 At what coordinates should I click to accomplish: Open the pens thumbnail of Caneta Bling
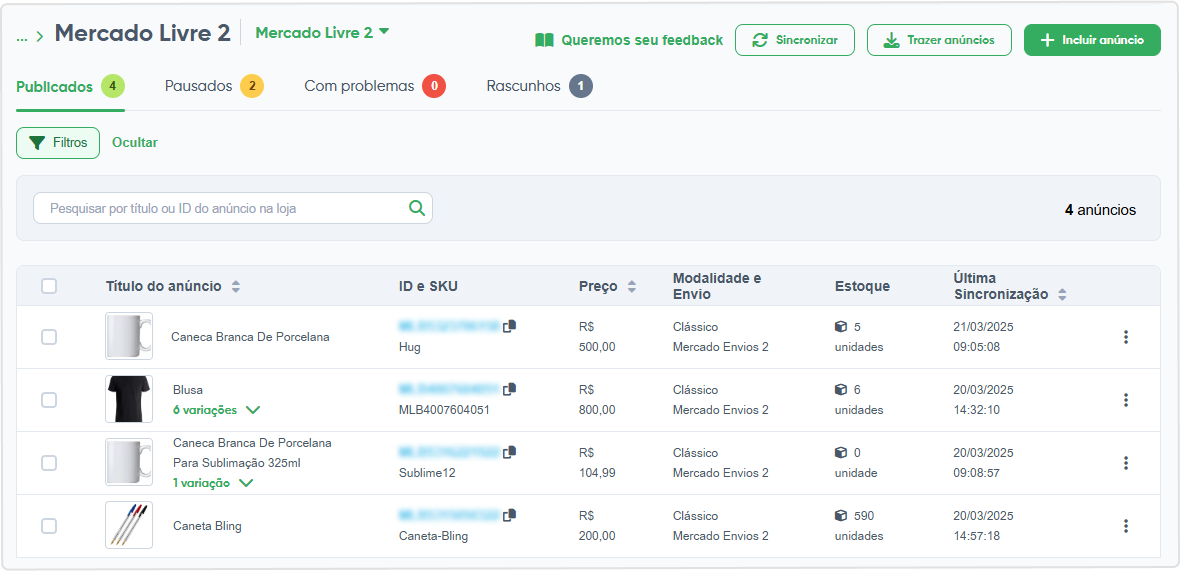tap(129, 525)
